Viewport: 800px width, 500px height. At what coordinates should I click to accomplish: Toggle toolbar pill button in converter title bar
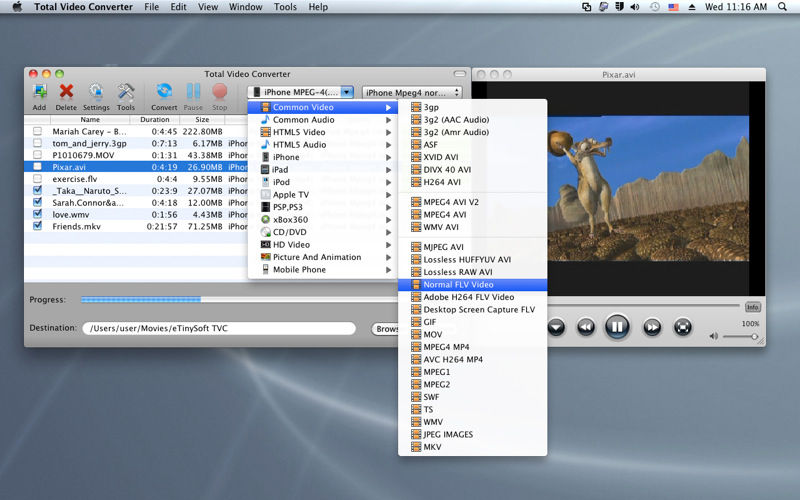460,74
